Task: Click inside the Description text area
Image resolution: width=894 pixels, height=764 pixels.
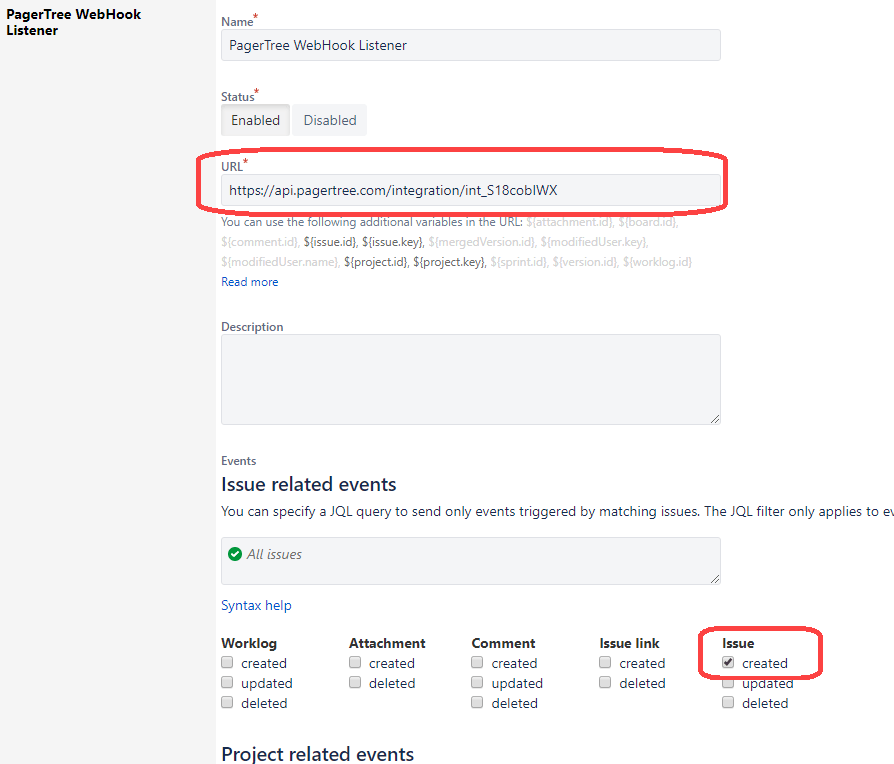Action: pyautogui.click(x=470, y=379)
